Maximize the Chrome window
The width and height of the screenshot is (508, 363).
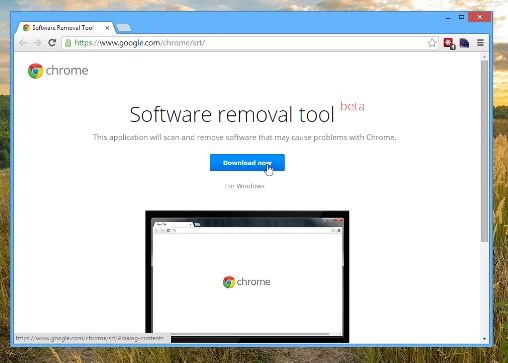(461, 17)
